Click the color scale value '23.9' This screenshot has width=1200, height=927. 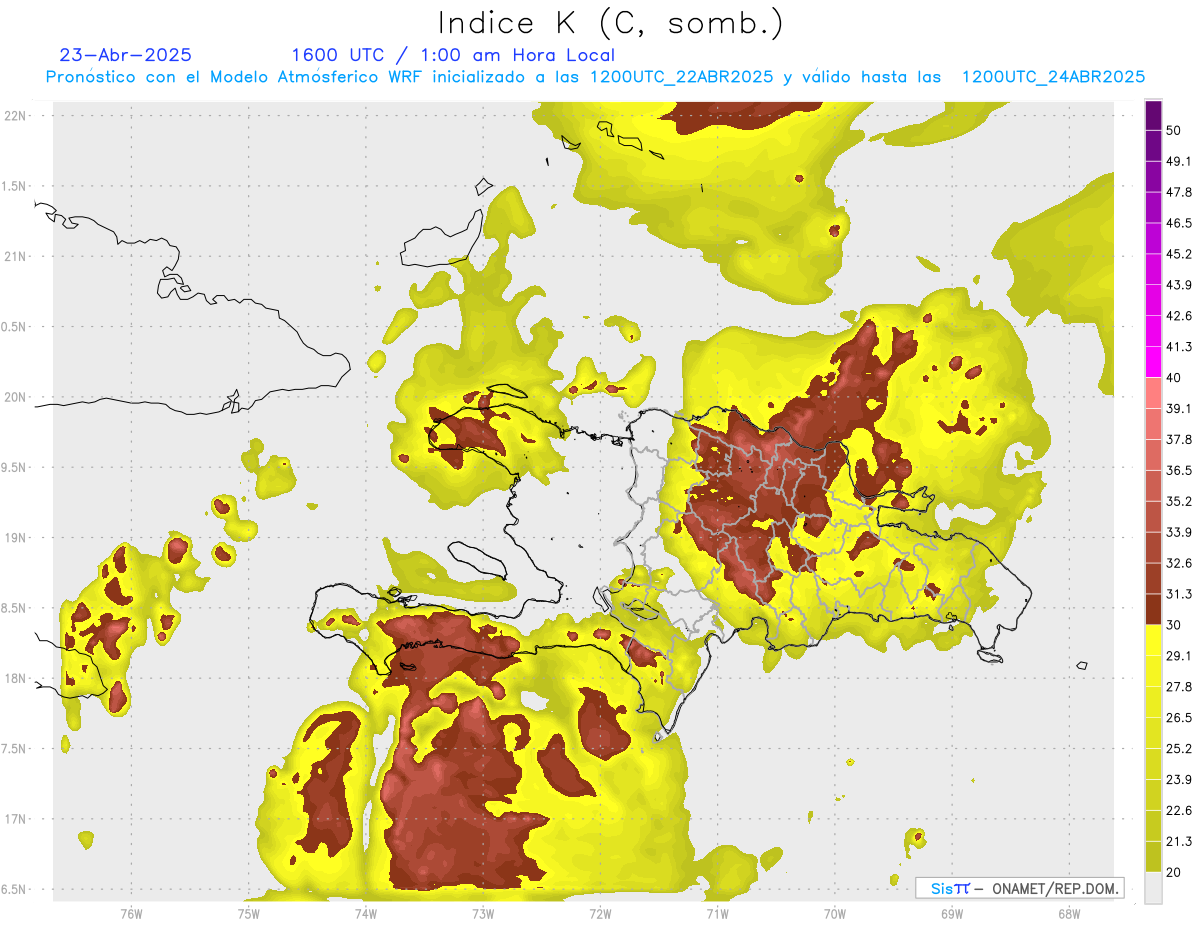(x=1179, y=780)
